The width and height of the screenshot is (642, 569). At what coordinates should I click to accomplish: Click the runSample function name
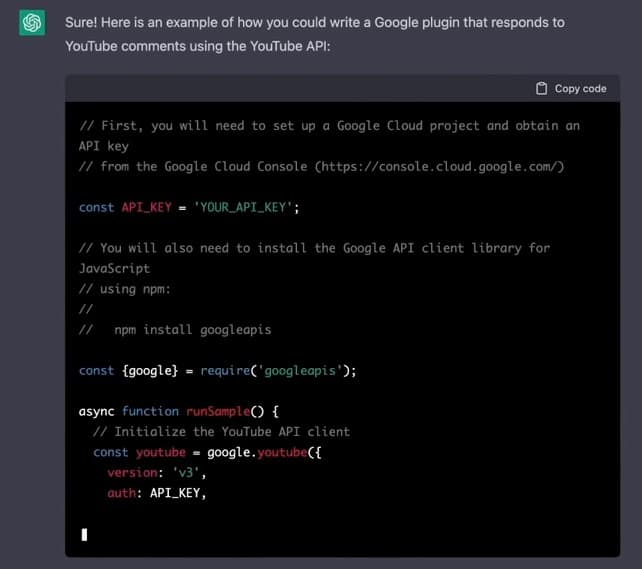218,411
